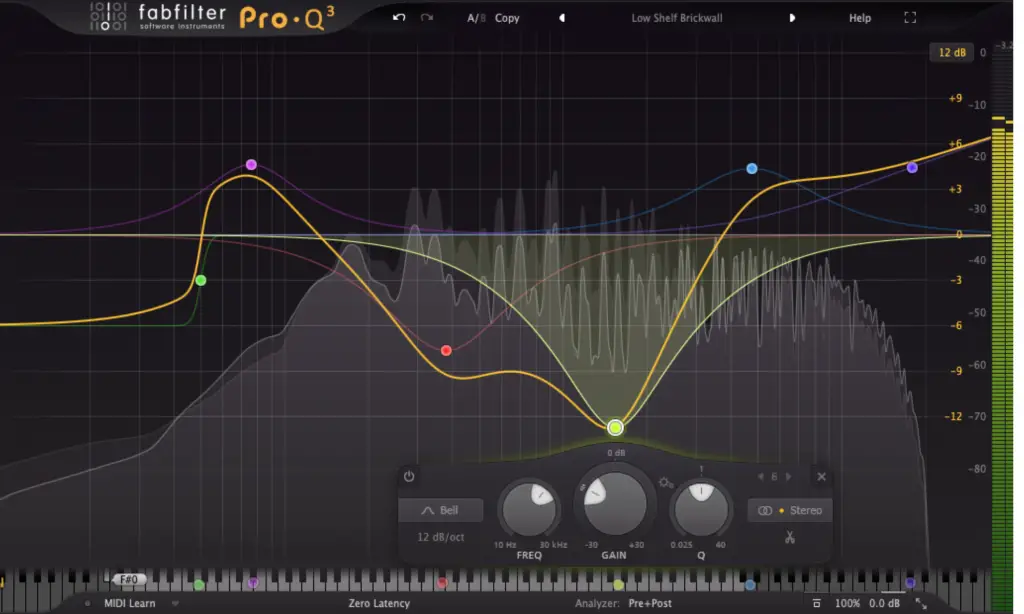The height and width of the screenshot is (614, 1024).
Task: Select the green low shelf band dot
Action: (201, 280)
